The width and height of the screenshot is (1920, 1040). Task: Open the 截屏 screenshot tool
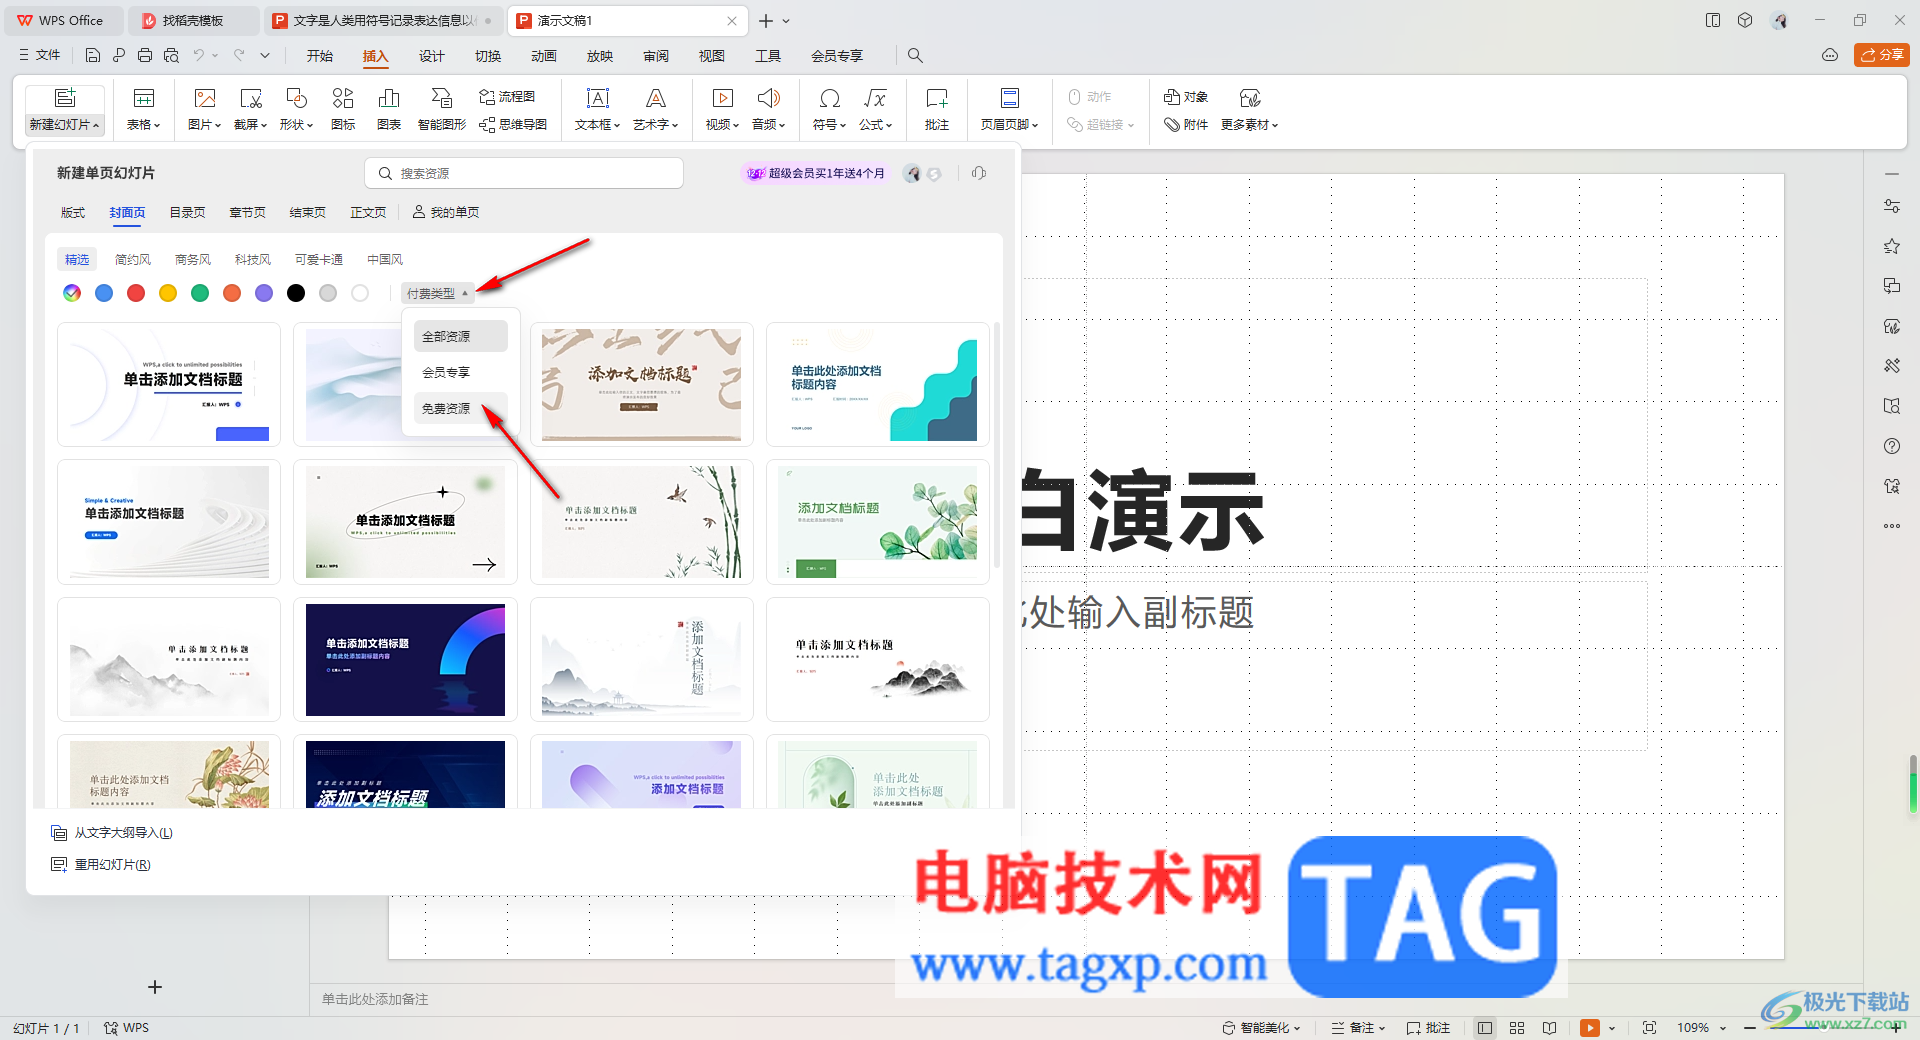(x=250, y=109)
